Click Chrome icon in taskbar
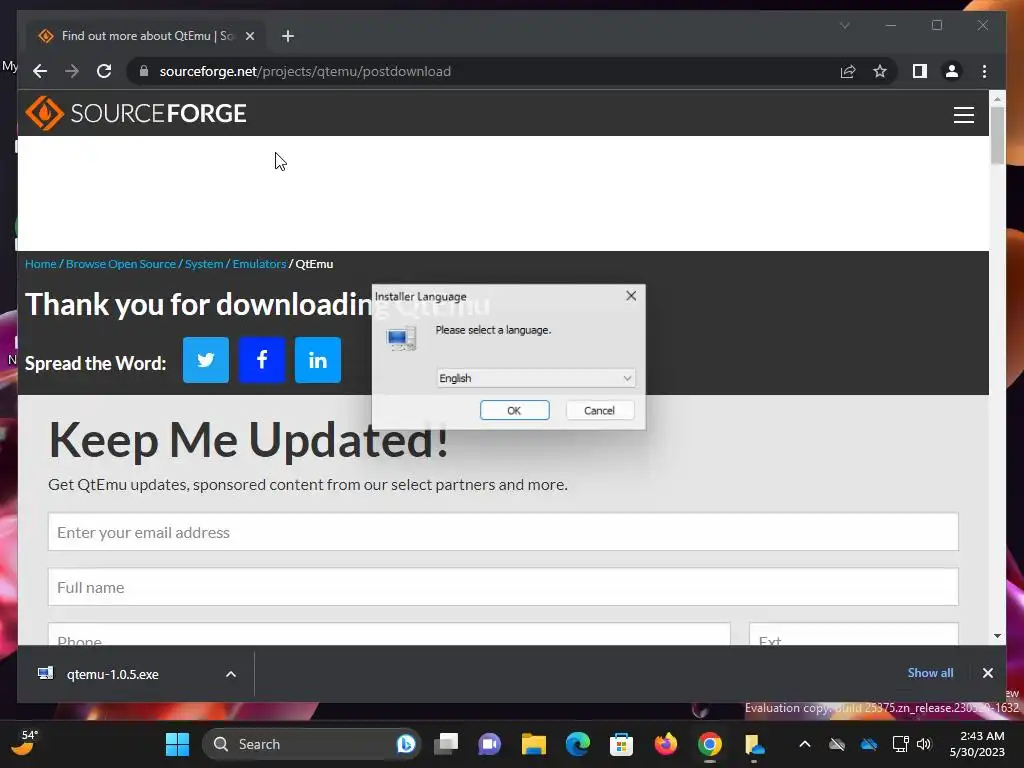Image resolution: width=1024 pixels, height=768 pixels. (709, 744)
